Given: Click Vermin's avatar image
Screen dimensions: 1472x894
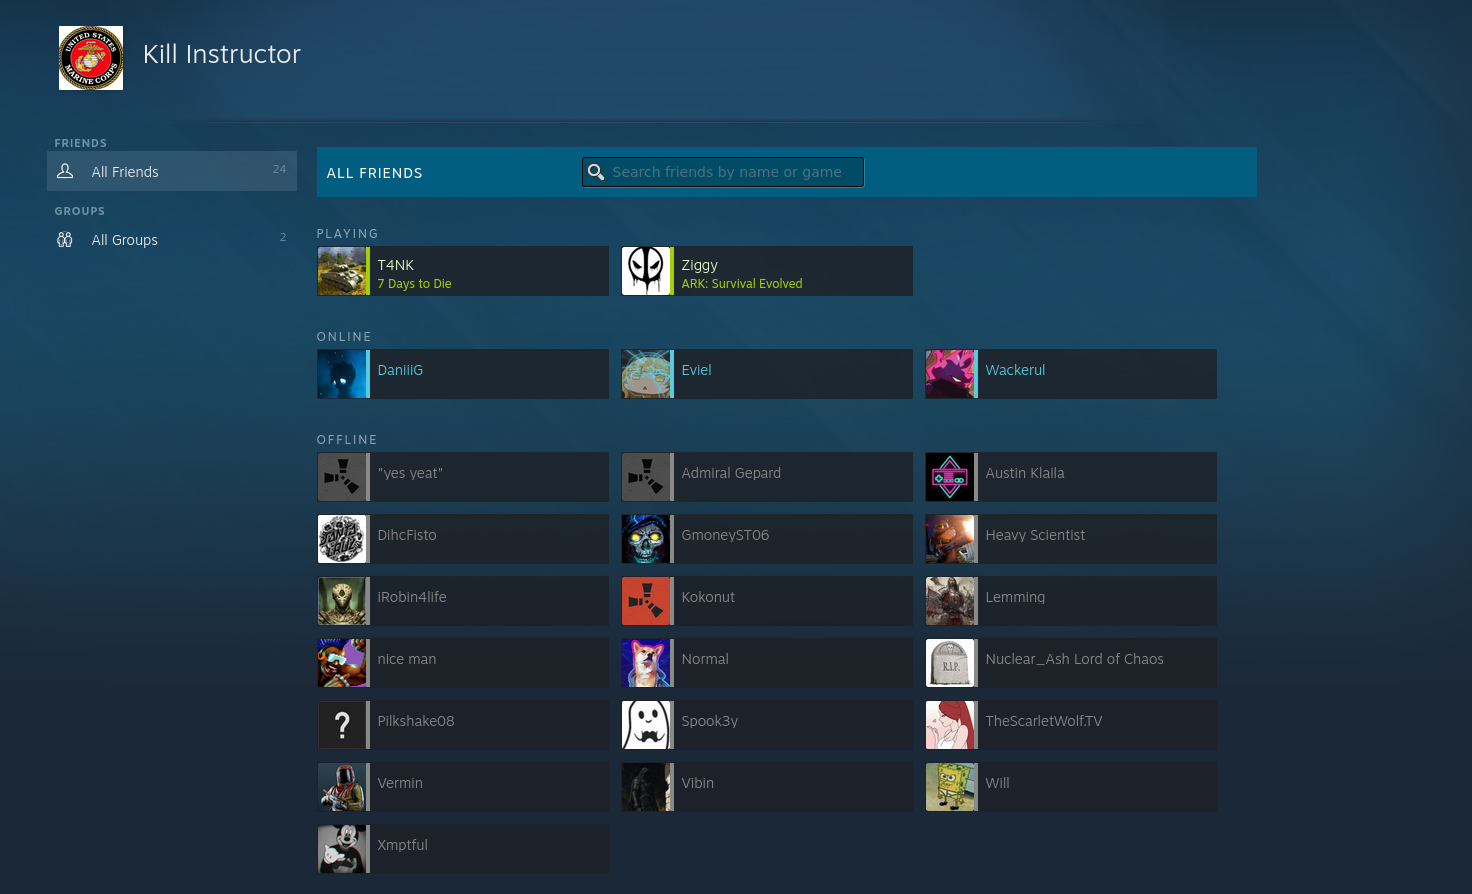Looking at the screenshot, I should pos(342,787).
